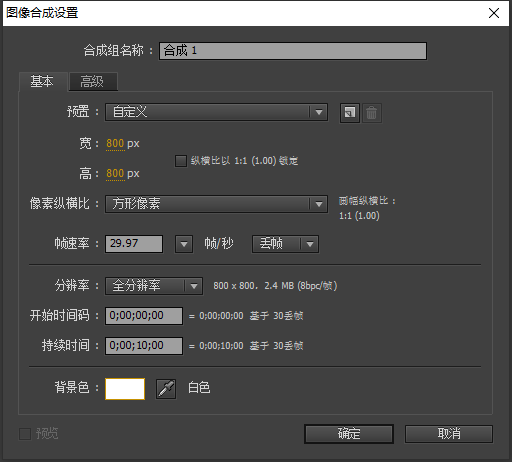This screenshot has width=512, height=462.
Task: Click the height value 800
Action: coord(115,174)
